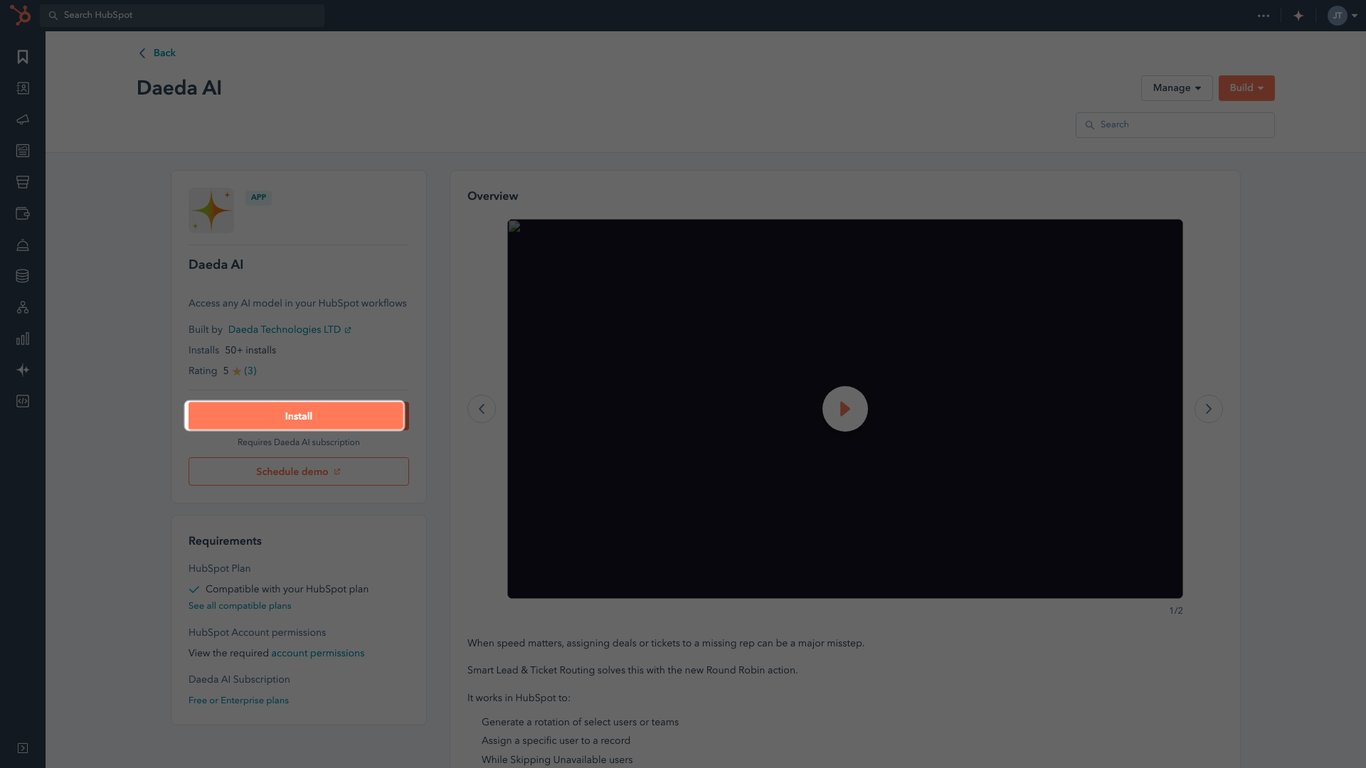Click the Copilot sparkle icon in the top bar
This screenshot has width=1366, height=768.
tap(1297, 14)
